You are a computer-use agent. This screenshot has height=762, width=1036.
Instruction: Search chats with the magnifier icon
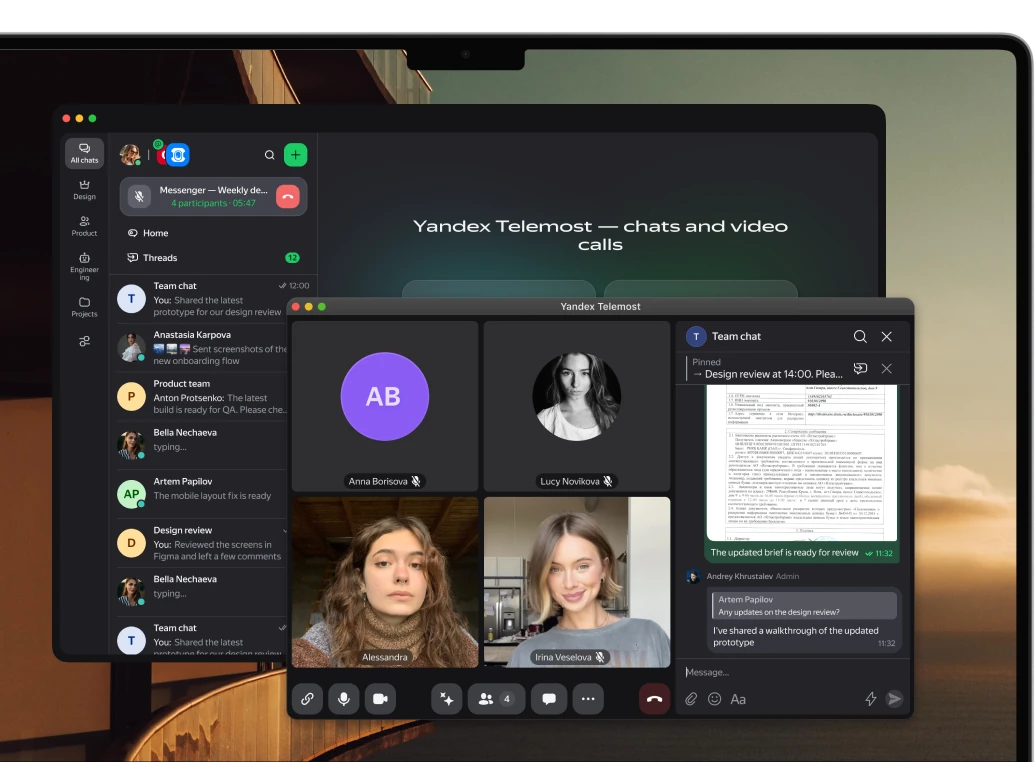tap(270, 155)
